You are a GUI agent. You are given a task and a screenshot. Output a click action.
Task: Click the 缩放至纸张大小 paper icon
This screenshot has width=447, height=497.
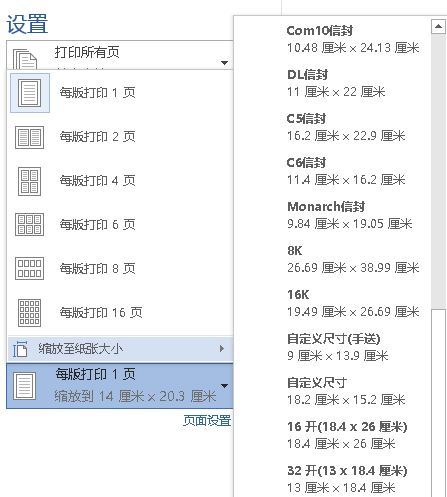pyautogui.click(x=20, y=349)
